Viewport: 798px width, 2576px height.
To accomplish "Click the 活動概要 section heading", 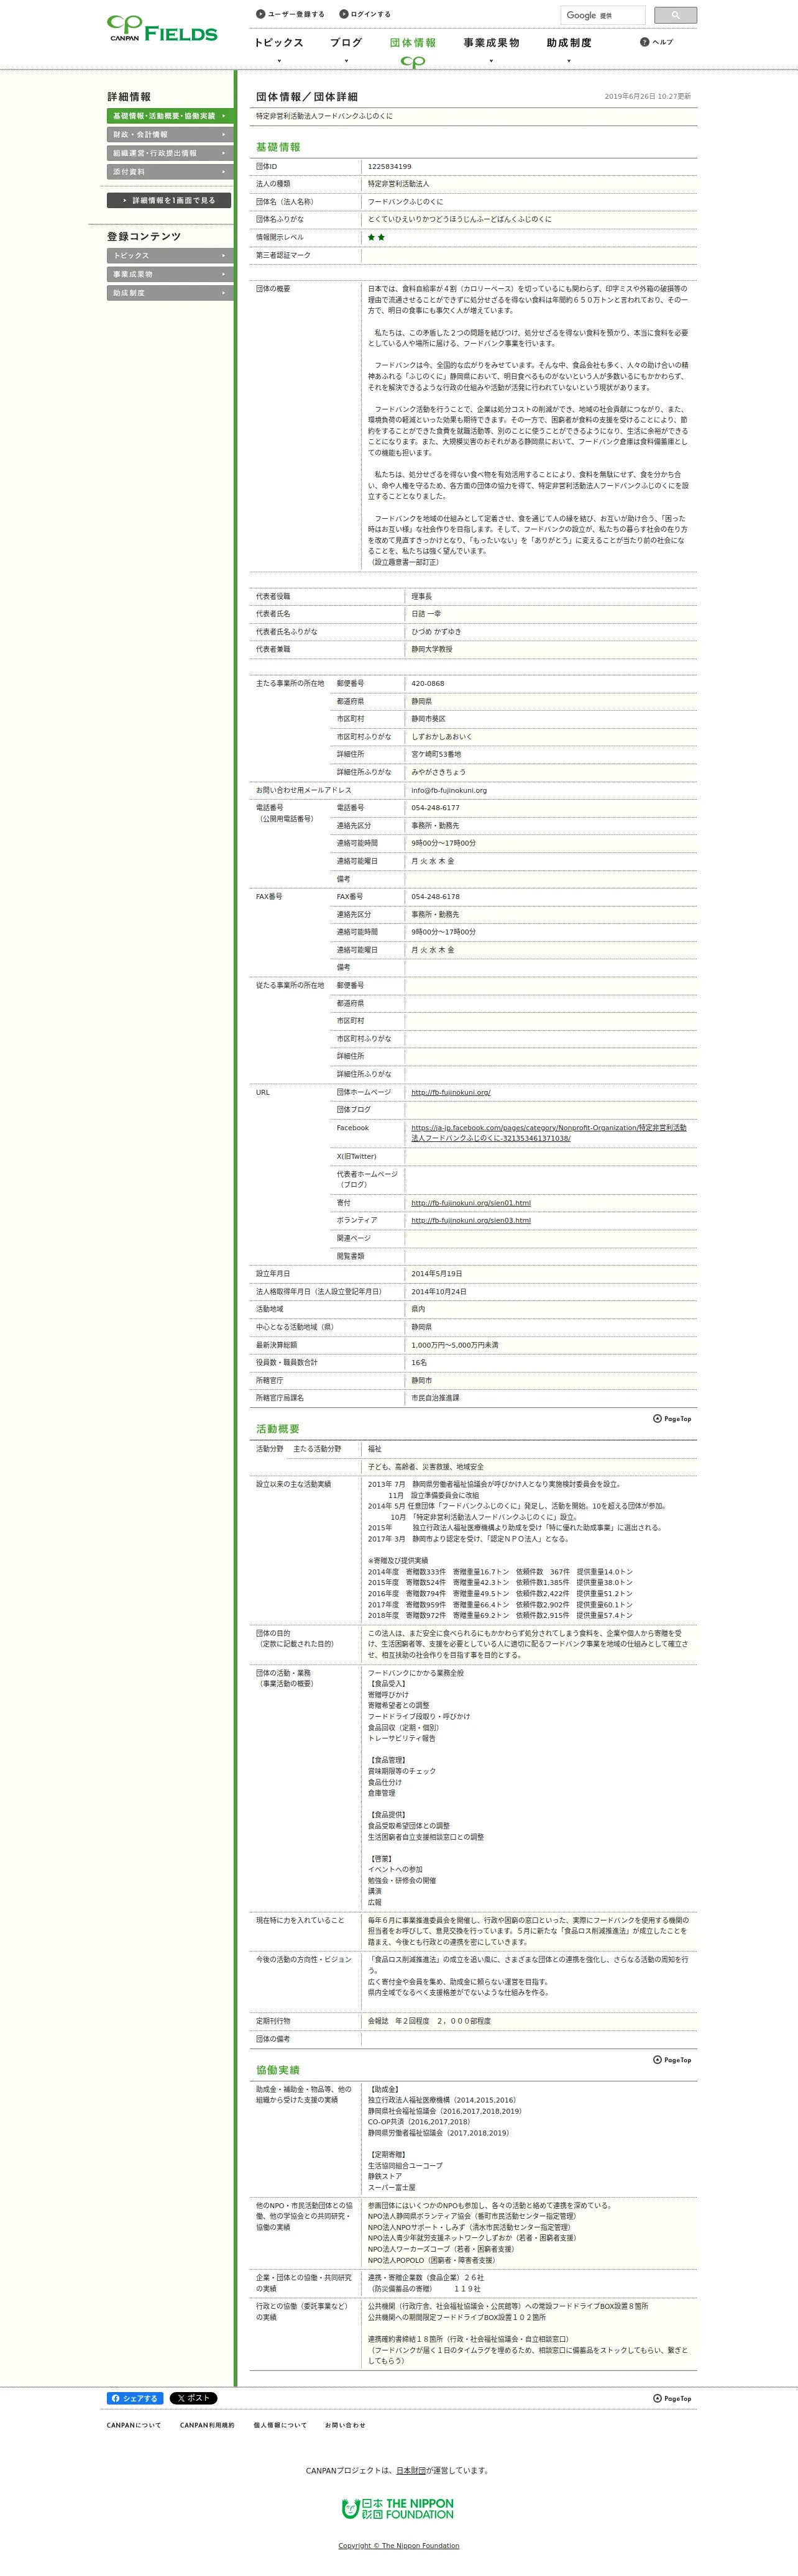I will pyautogui.click(x=278, y=1429).
